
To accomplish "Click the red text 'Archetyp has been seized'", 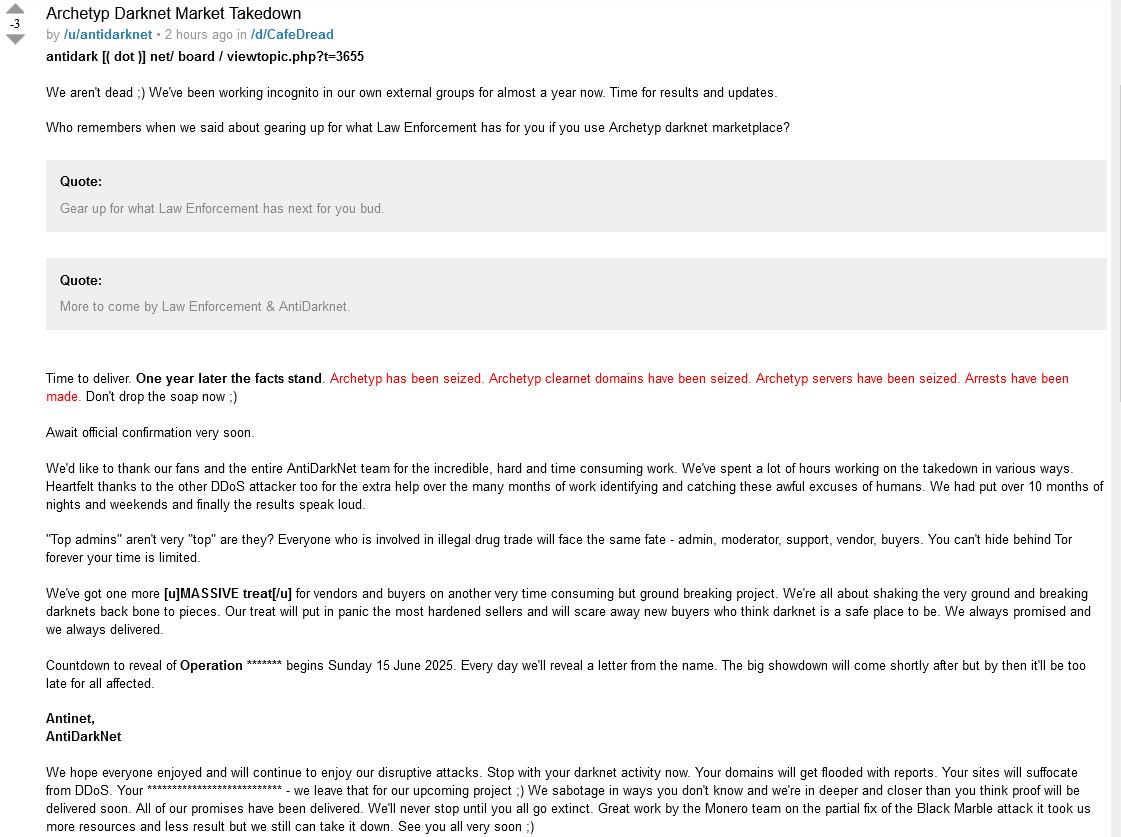I will tap(406, 379).
